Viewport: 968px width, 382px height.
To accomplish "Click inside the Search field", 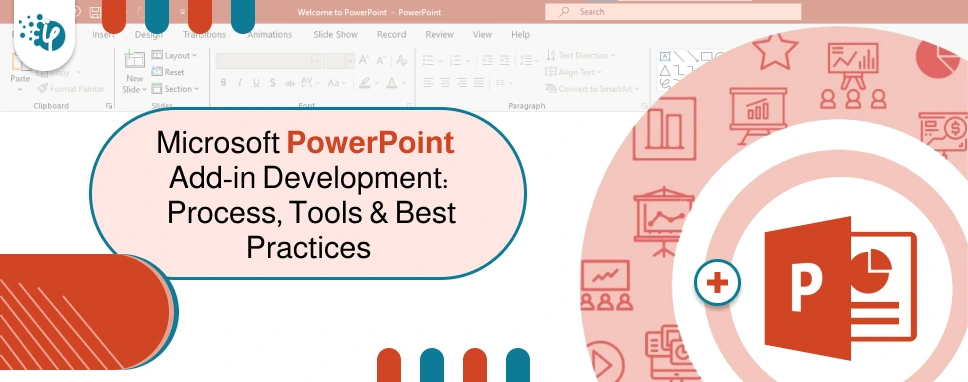I will click(x=673, y=12).
